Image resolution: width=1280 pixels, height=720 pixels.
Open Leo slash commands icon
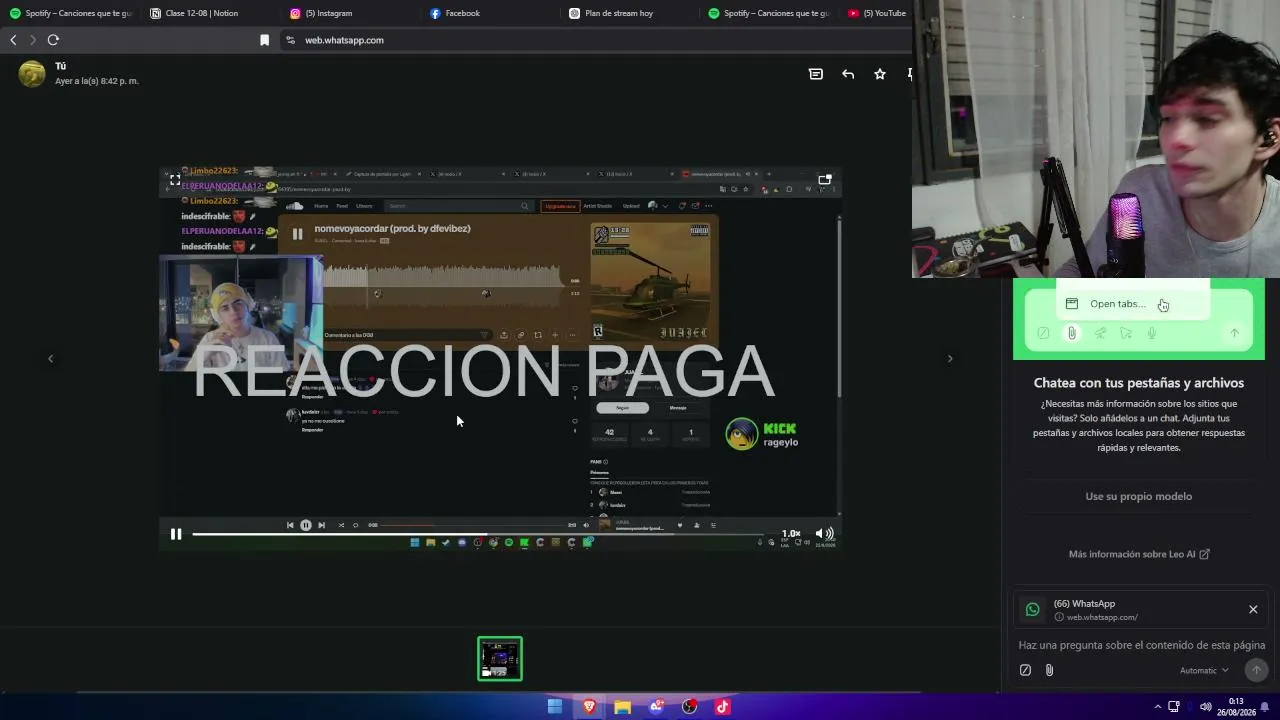click(x=1025, y=670)
